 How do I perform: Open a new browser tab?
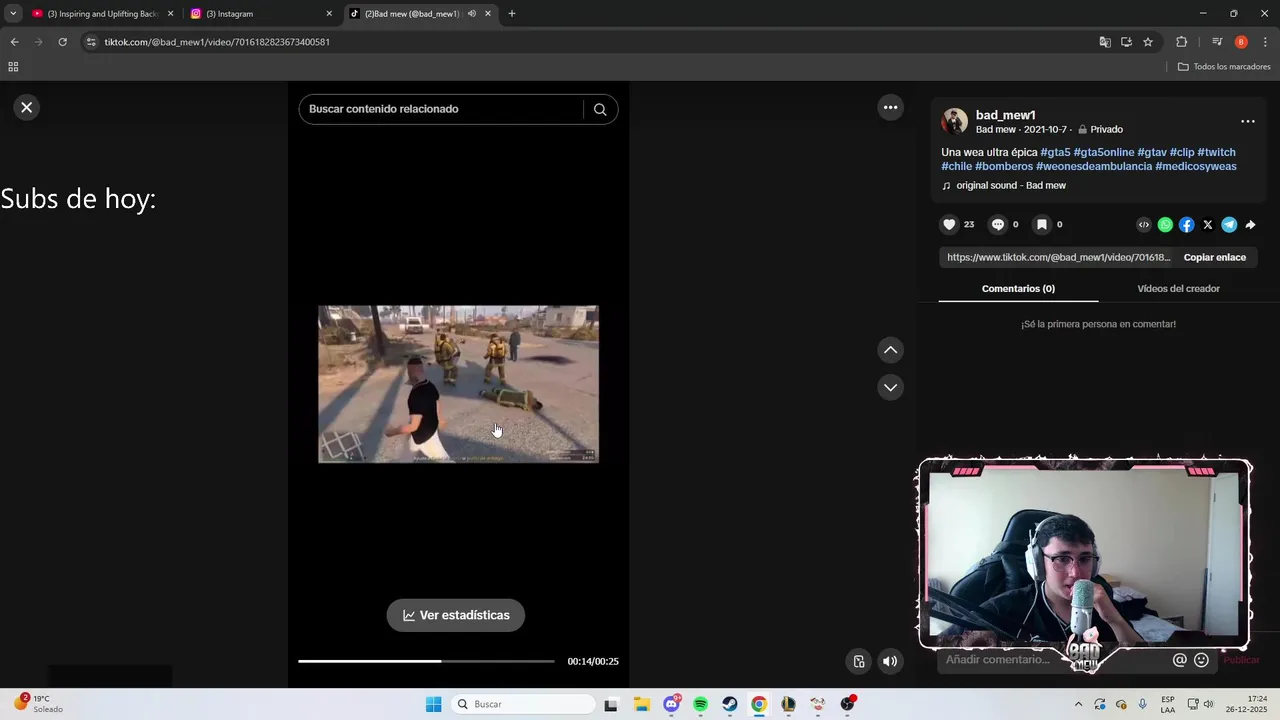tap(512, 14)
